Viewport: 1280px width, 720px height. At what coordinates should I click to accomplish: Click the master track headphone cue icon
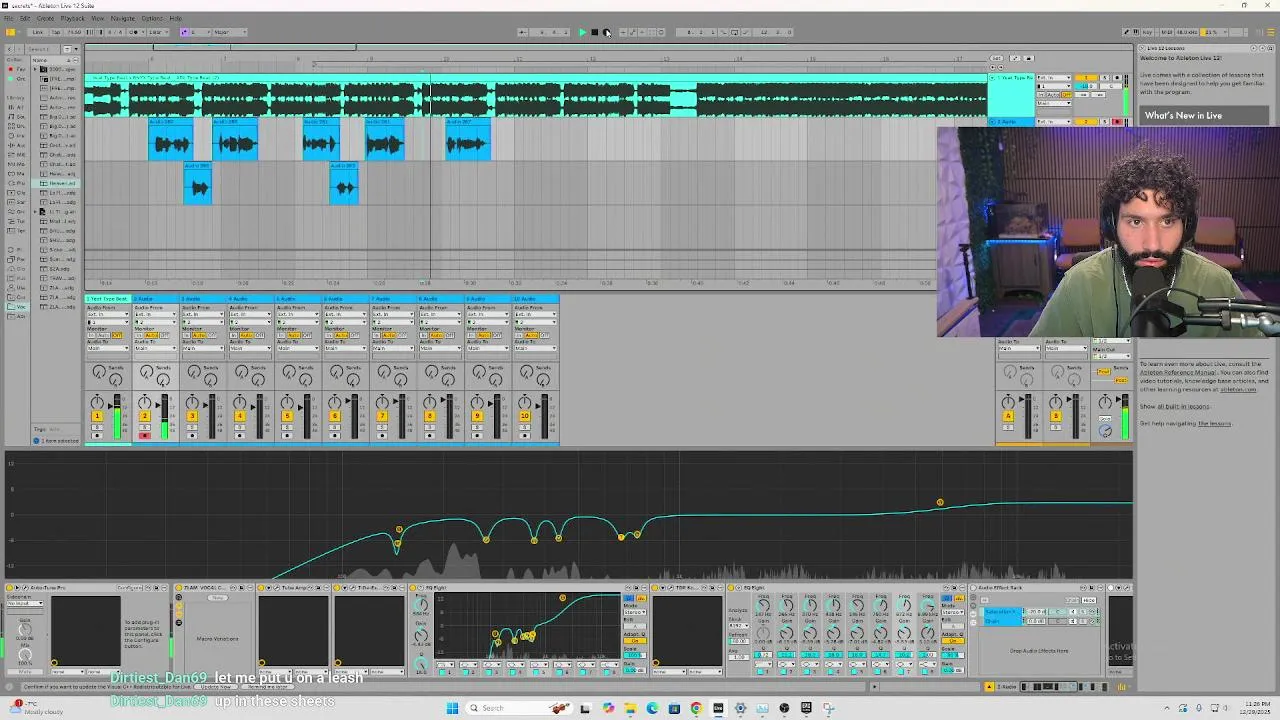pos(1105,431)
